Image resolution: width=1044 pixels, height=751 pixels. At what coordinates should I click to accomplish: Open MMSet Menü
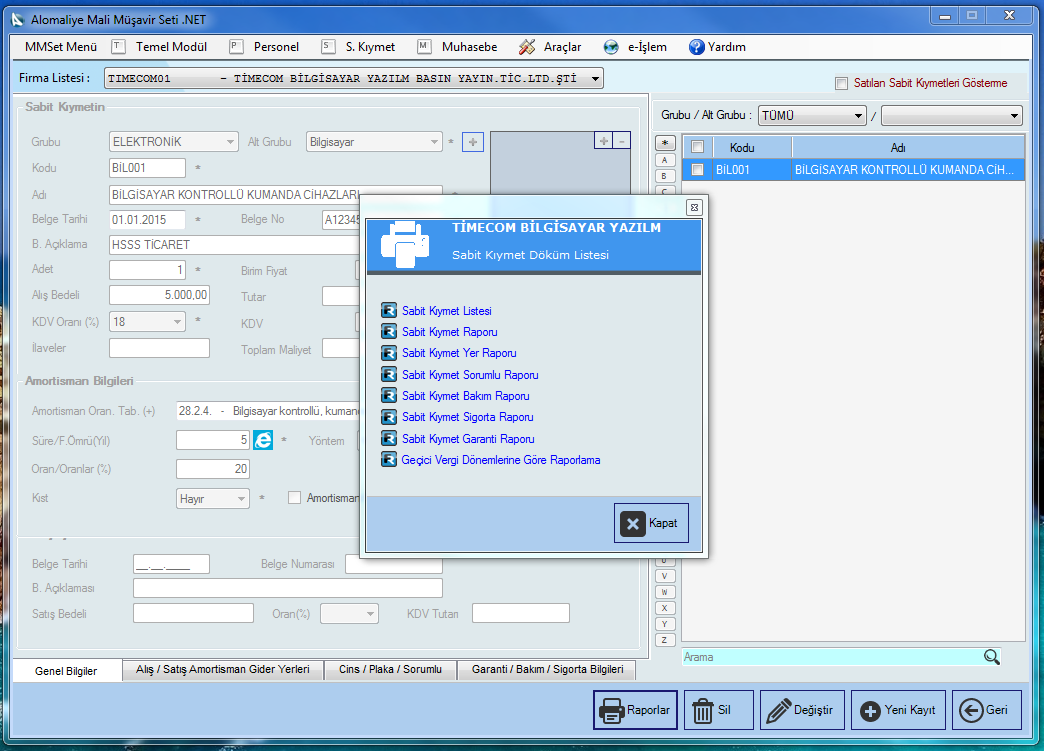point(61,47)
